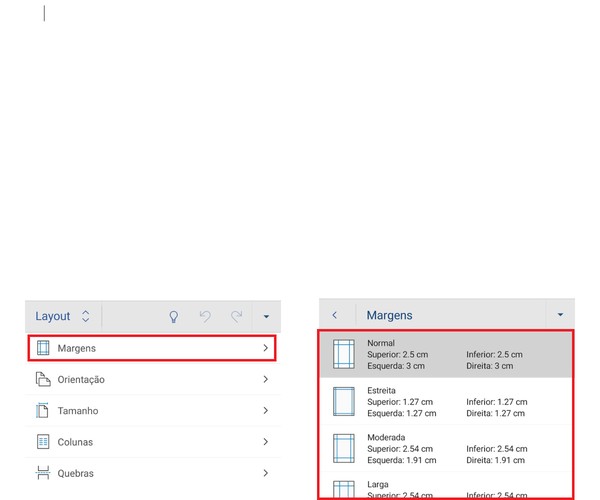The width and height of the screenshot is (600, 500).
Task: Select the Estreita margin preset
Action: 446,401
